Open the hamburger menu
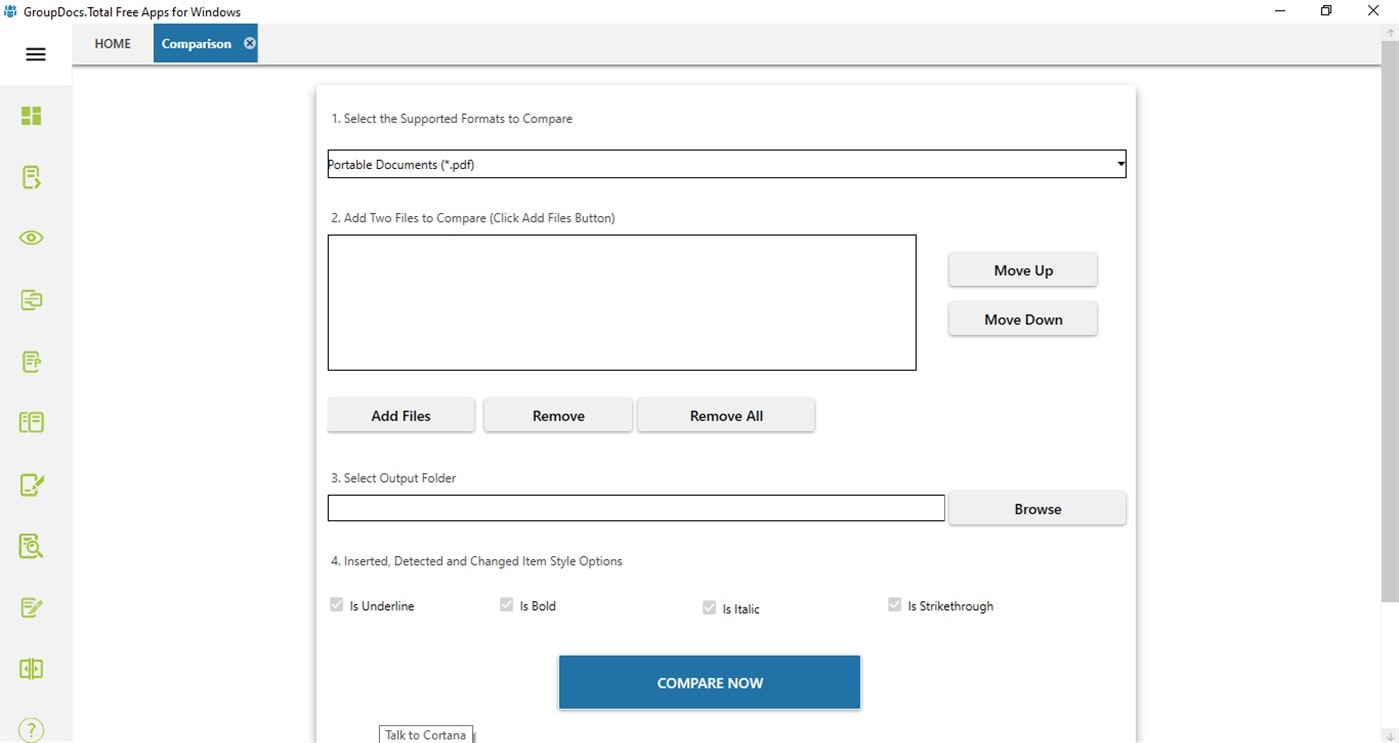Screen dimensions: 1399x743 pos(36,55)
